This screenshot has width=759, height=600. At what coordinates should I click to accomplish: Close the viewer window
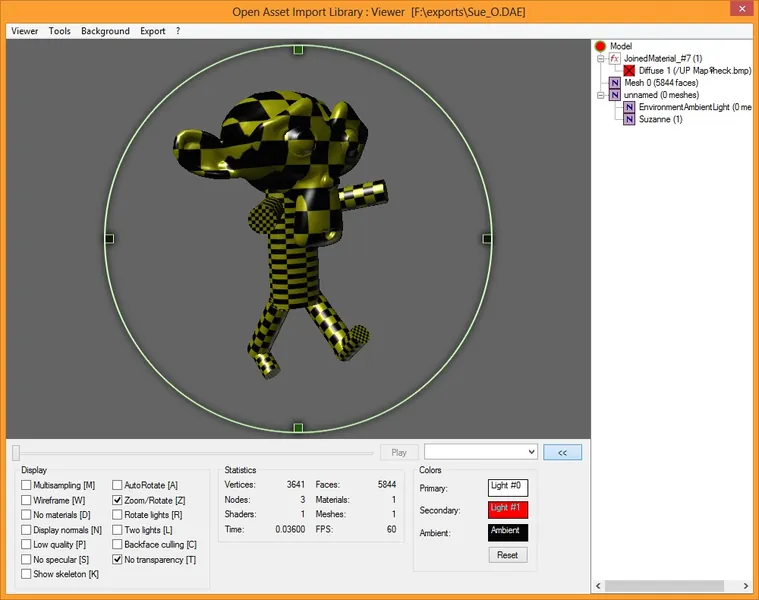742,8
